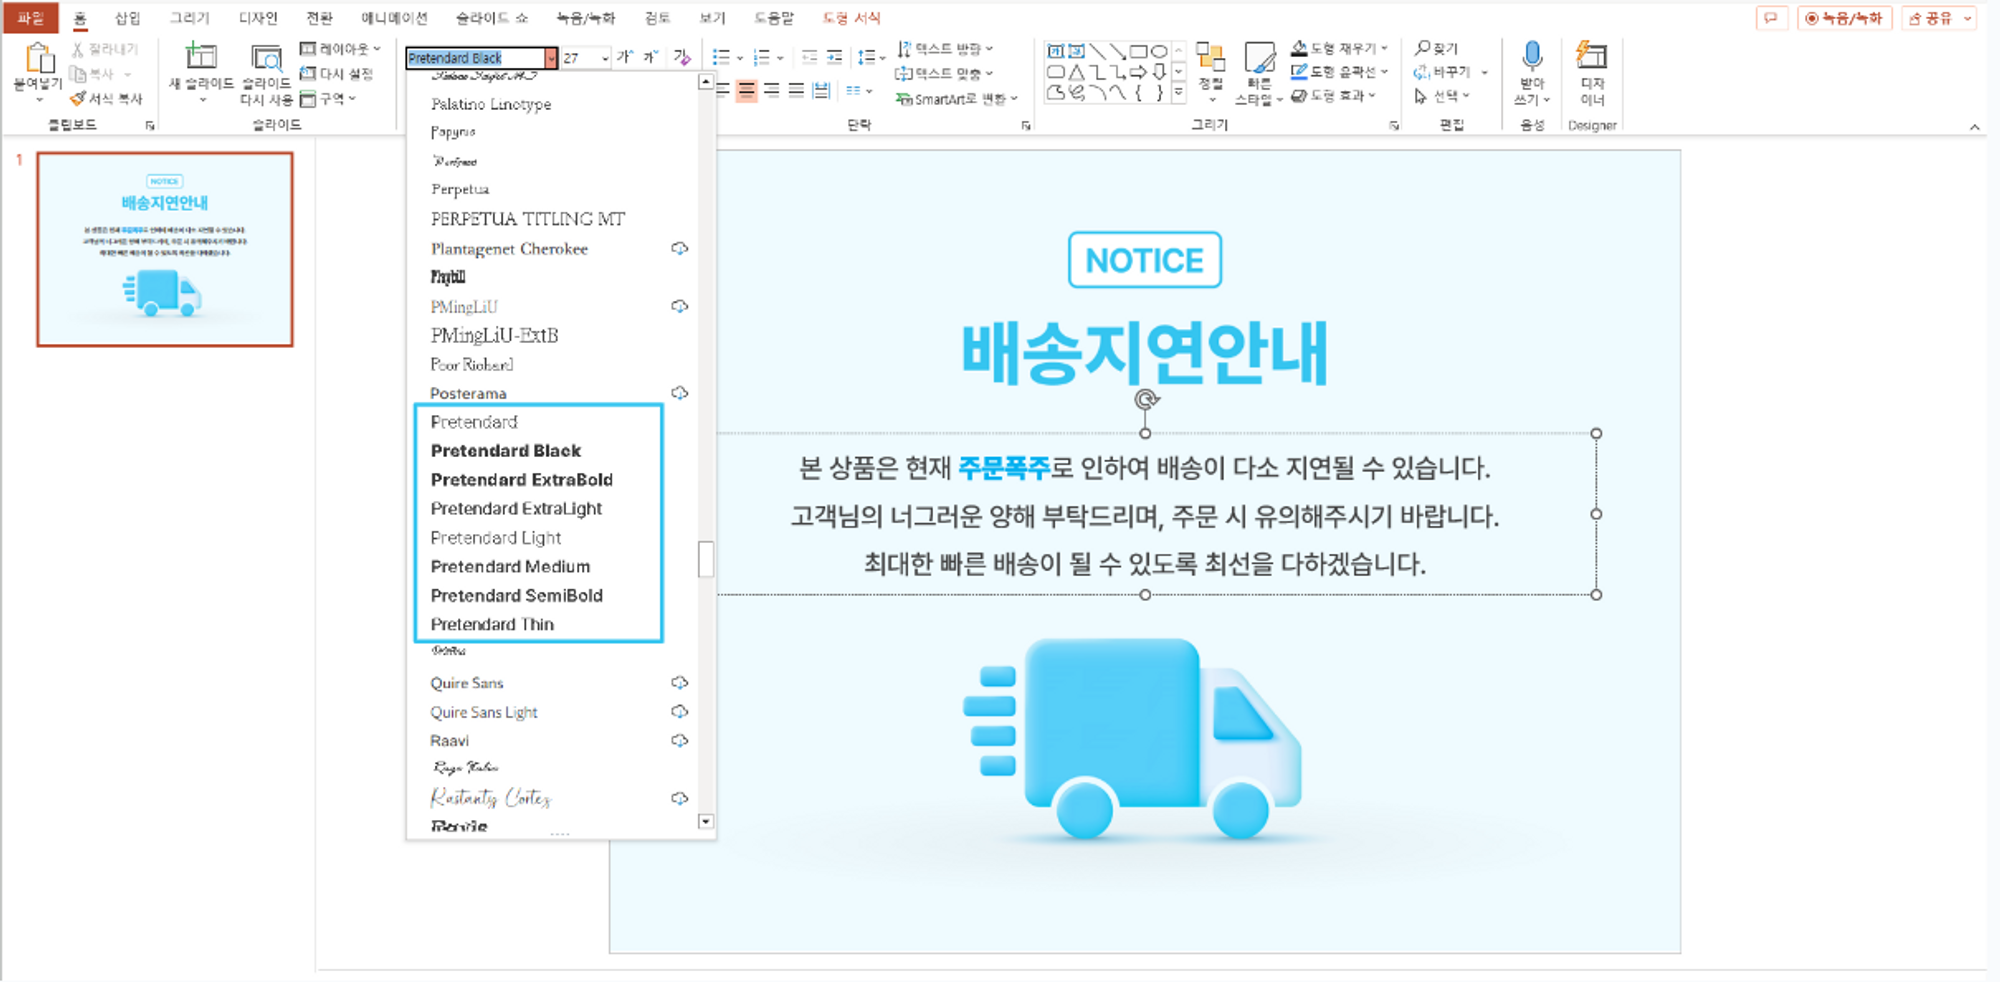2000x982 pixels.
Task: Switch to the Design (디자인) tab
Action: 258,18
